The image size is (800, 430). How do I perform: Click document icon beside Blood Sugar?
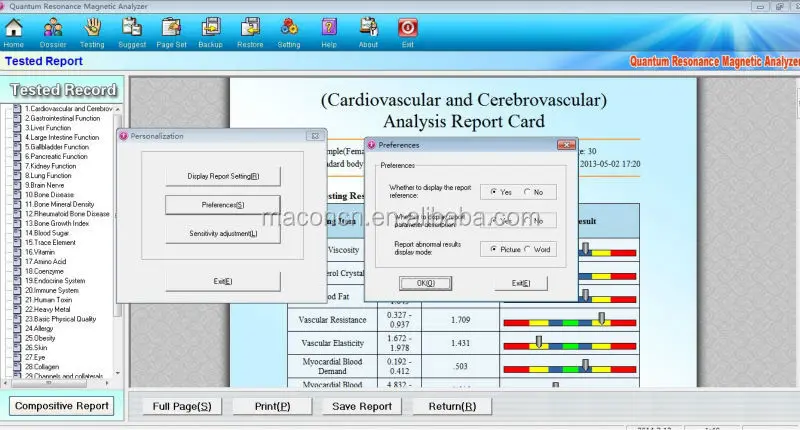[x=17, y=233]
